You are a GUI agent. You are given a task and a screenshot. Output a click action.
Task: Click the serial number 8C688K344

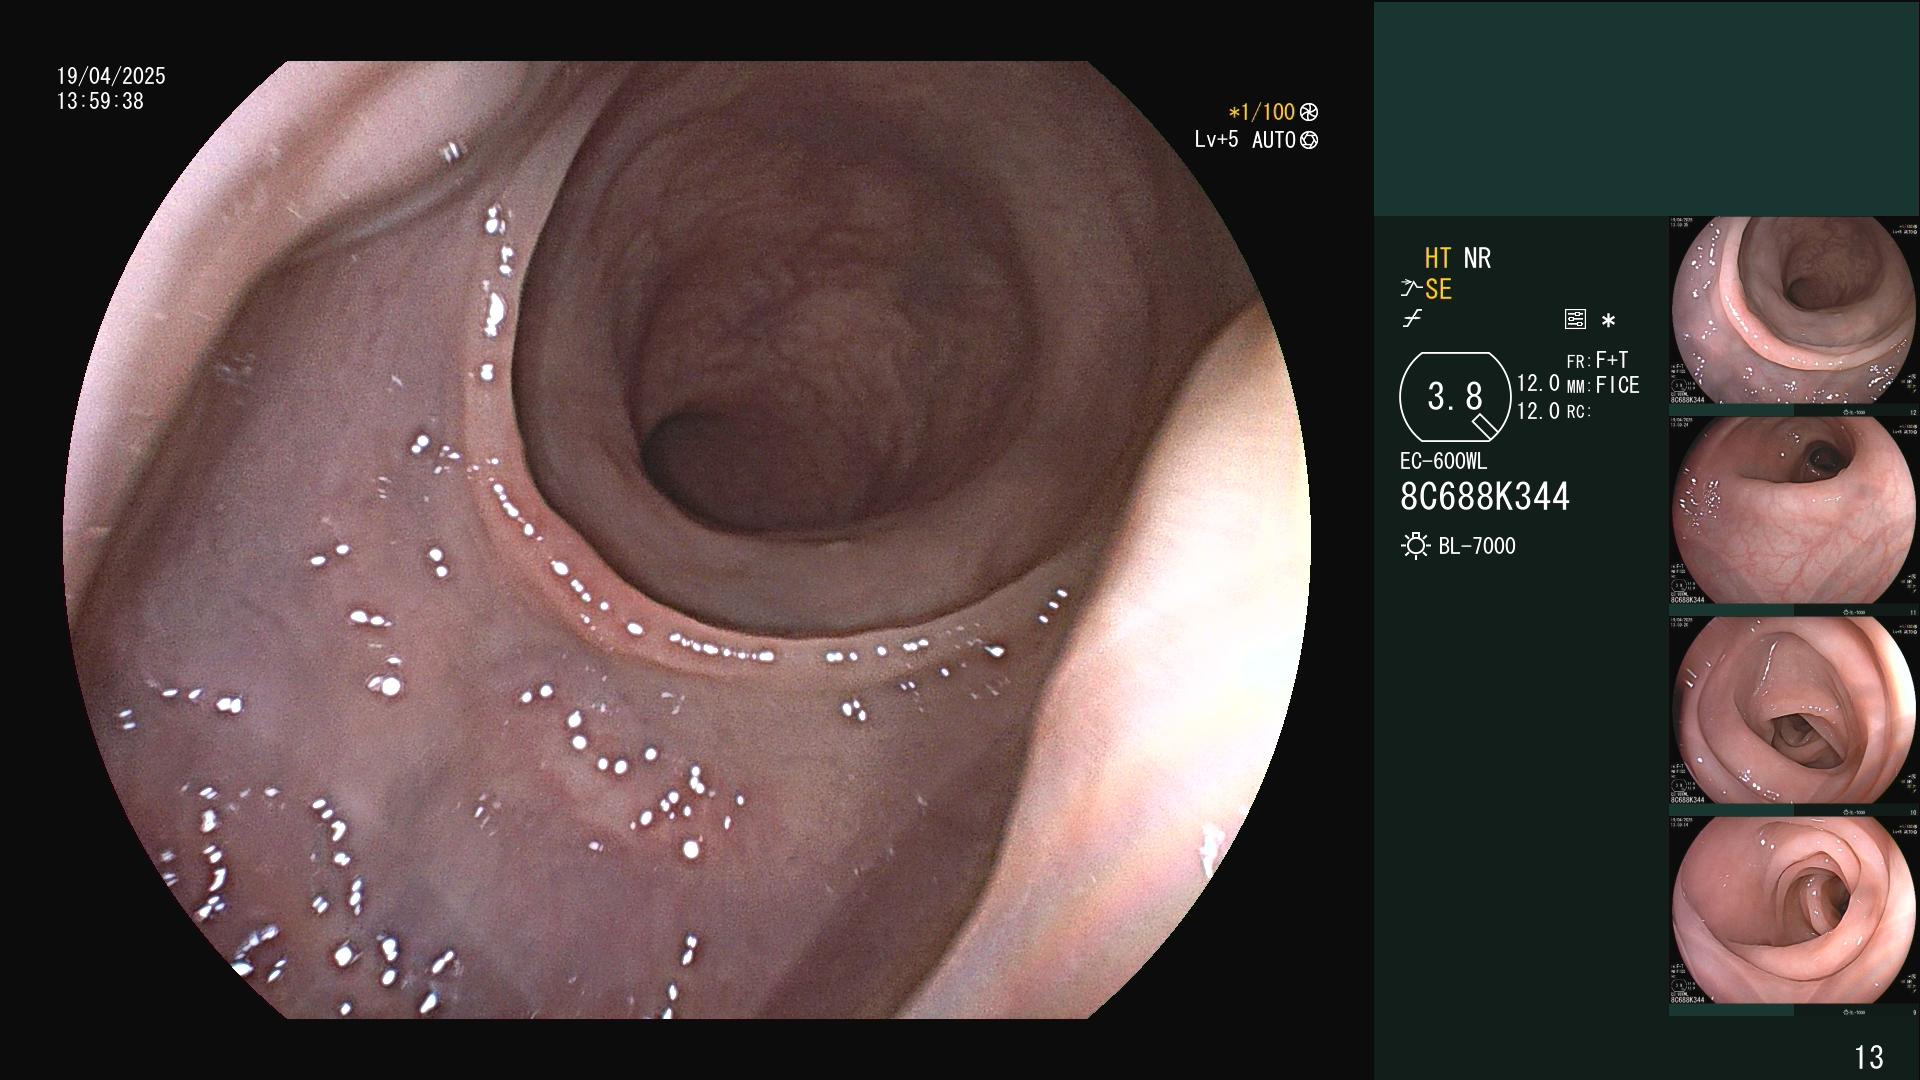[x=1485, y=496]
